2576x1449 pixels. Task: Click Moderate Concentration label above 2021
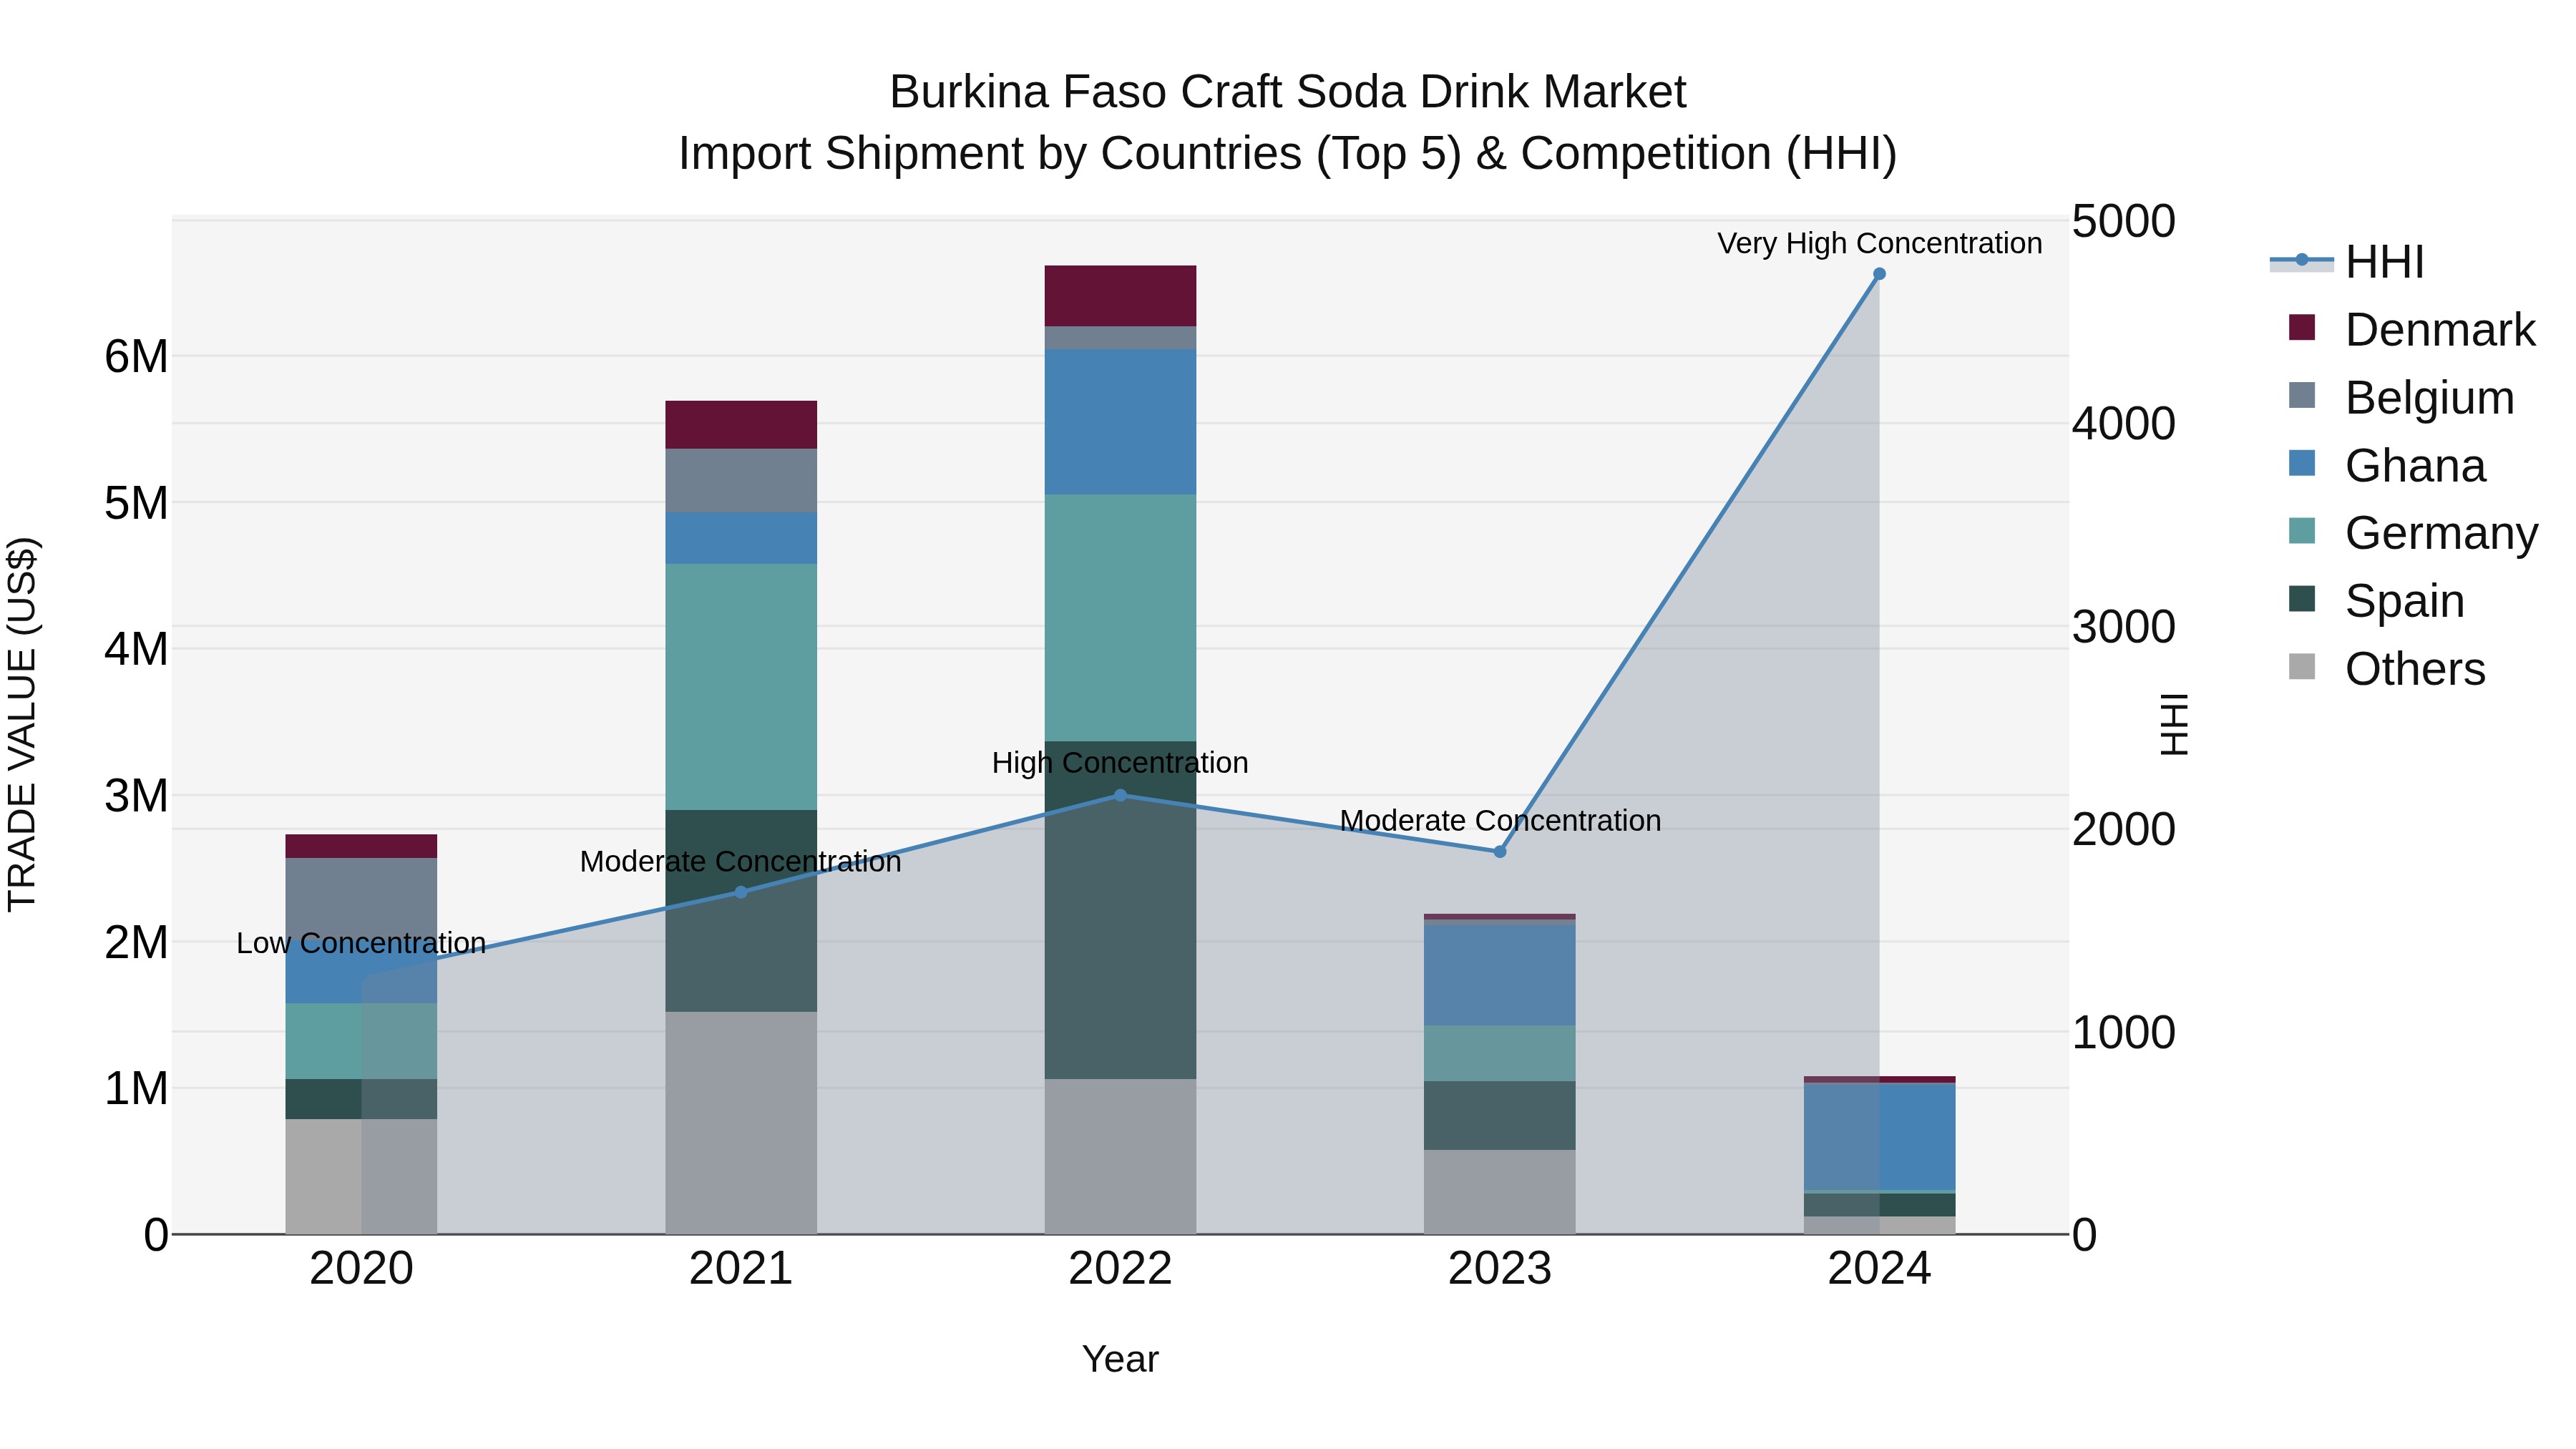coord(741,861)
